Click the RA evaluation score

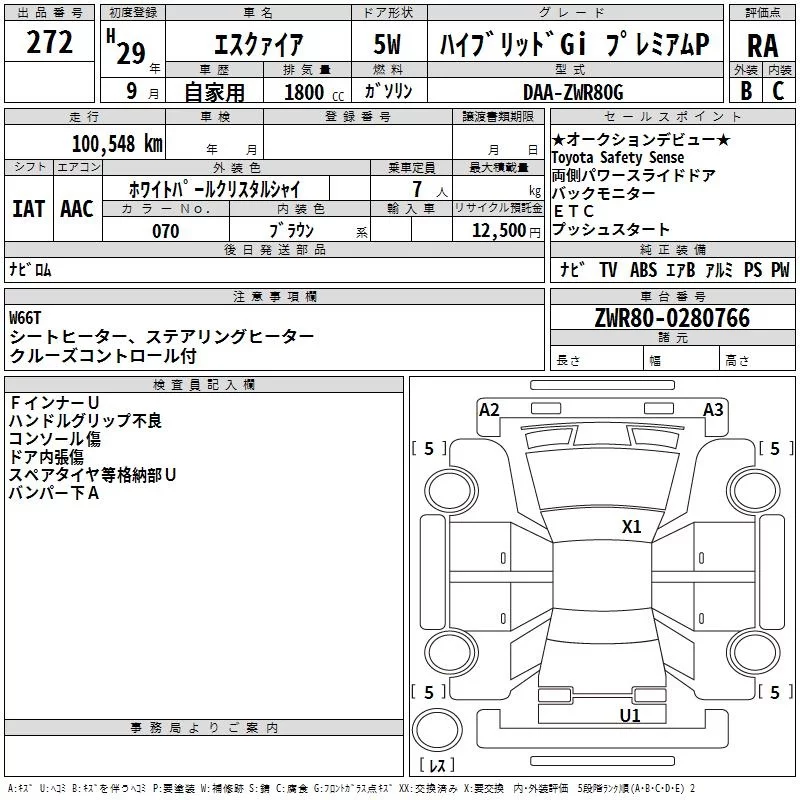762,46
